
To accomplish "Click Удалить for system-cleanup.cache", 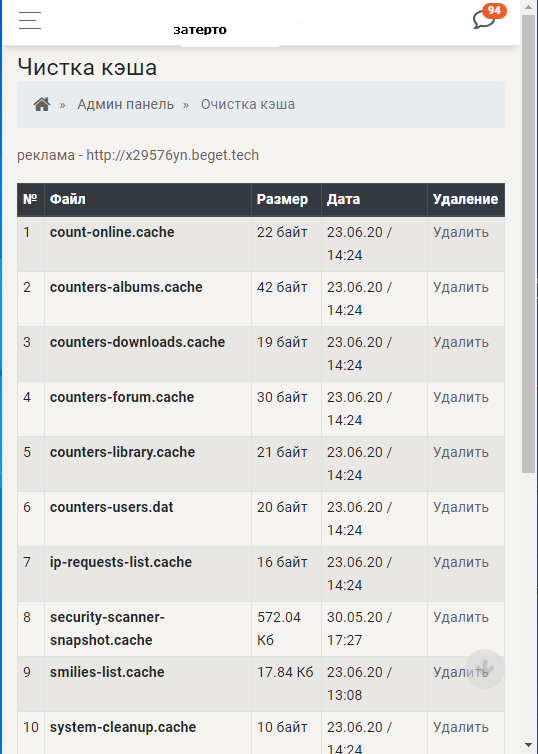I will click(x=461, y=727).
